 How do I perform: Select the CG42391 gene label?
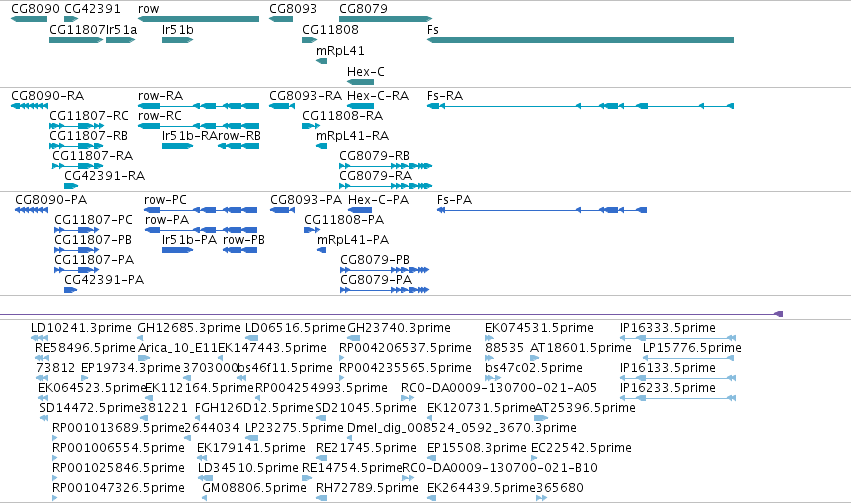click(92, 9)
